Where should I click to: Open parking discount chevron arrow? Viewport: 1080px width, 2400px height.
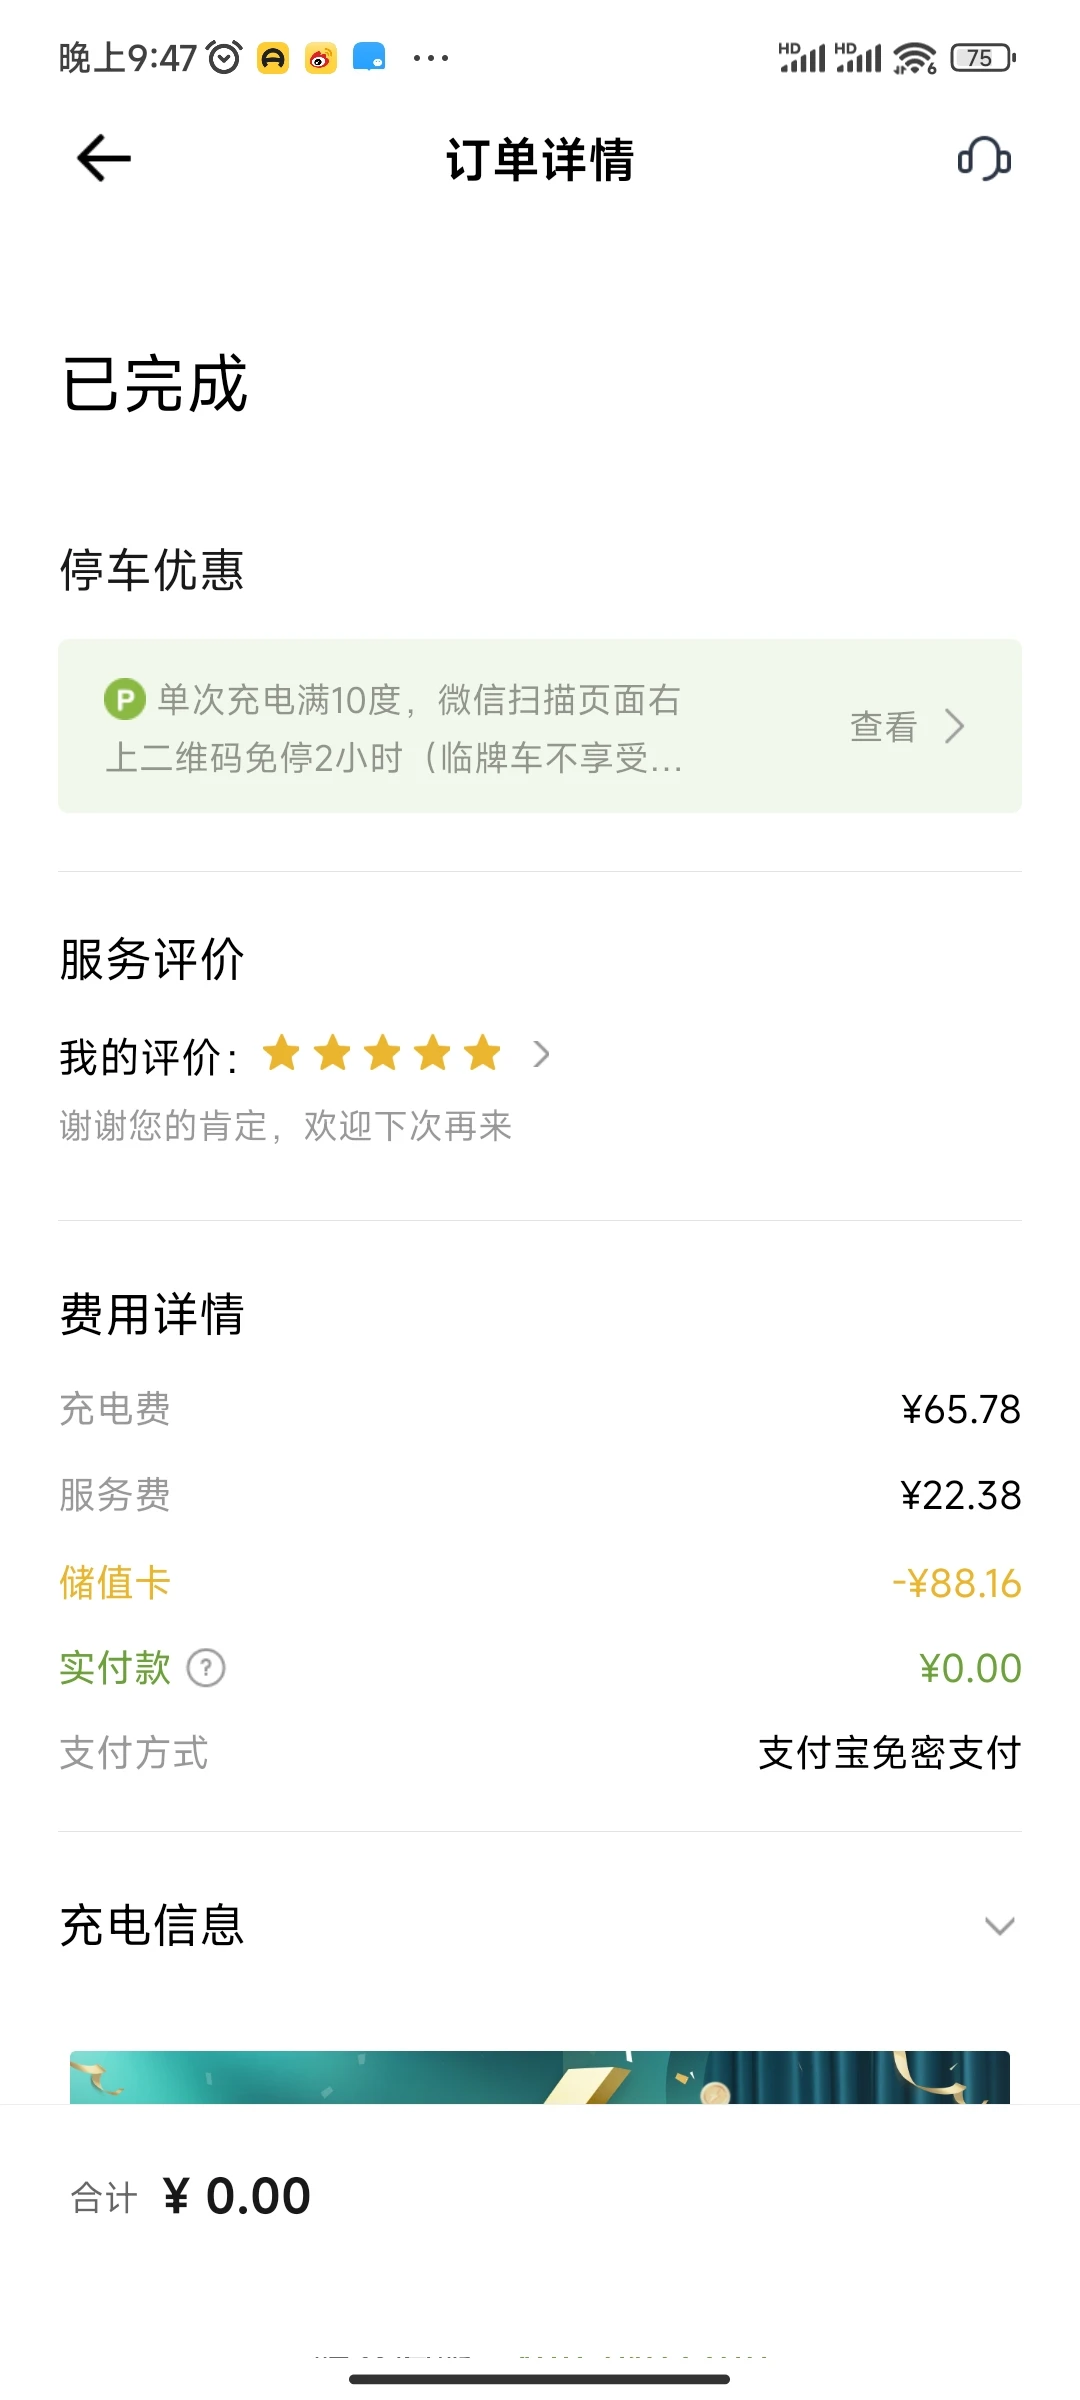coord(955,727)
